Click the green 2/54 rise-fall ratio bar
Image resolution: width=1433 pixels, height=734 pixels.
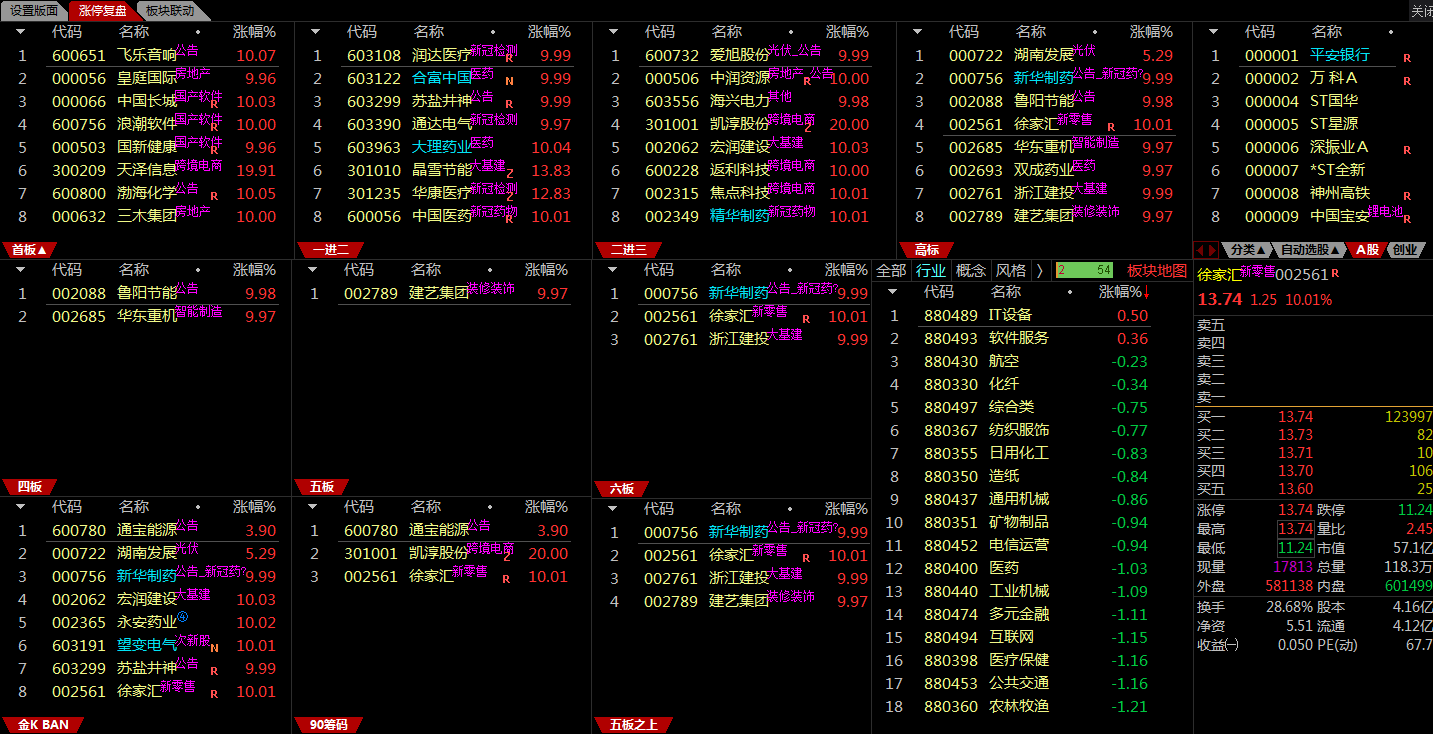coord(1084,270)
